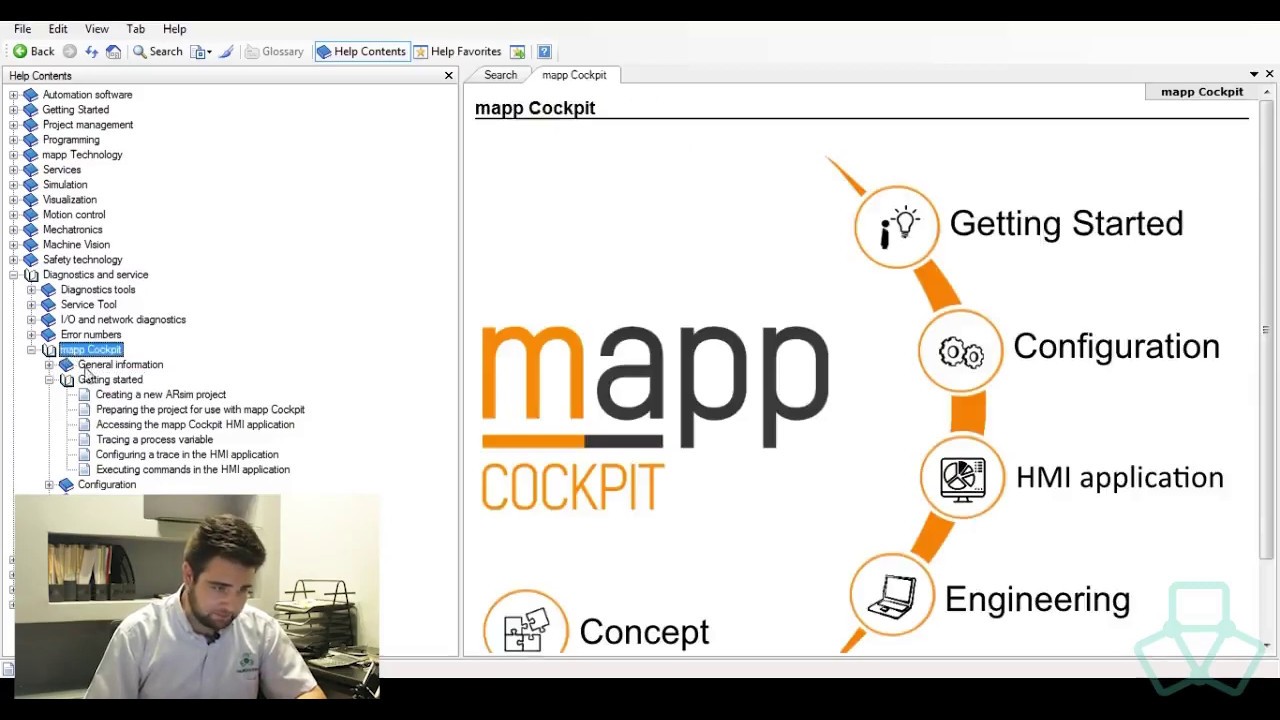Open the File menu
This screenshot has width=1280, height=720.
click(22, 29)
